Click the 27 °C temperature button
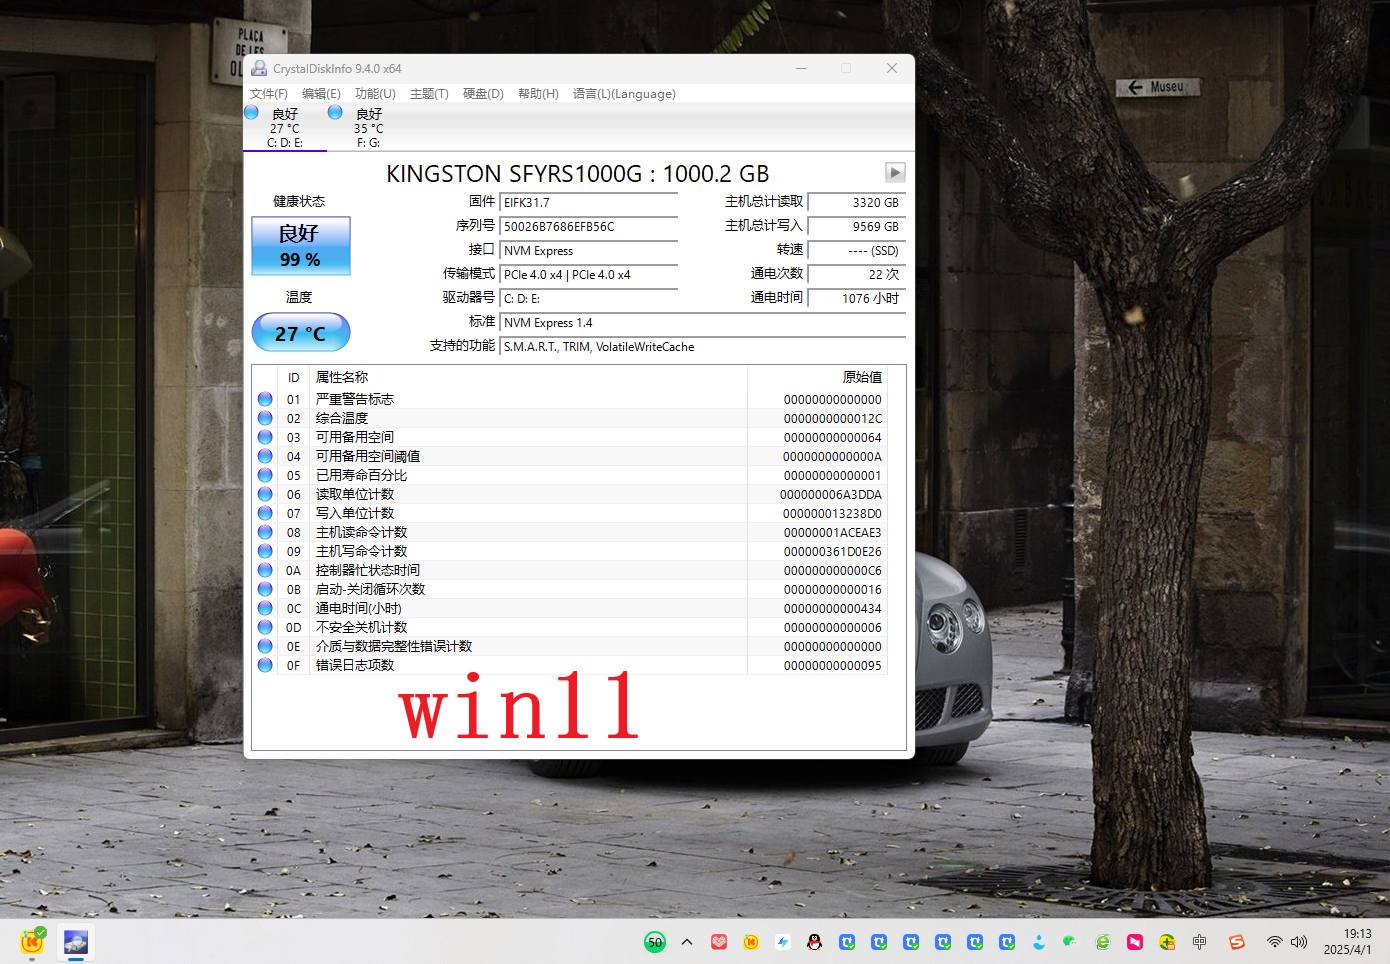Viewport: 1390px width, 964px height. pos(300,333)
